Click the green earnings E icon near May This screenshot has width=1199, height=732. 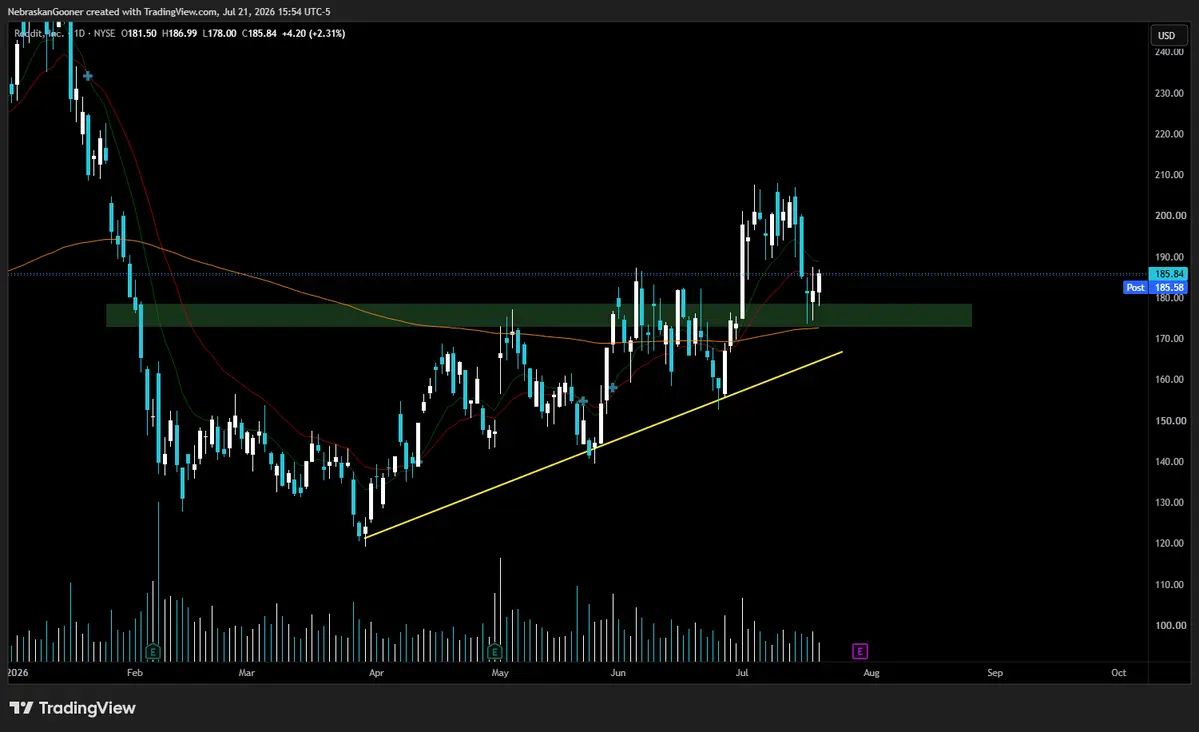pyautogui.click(x=495, y=652)
